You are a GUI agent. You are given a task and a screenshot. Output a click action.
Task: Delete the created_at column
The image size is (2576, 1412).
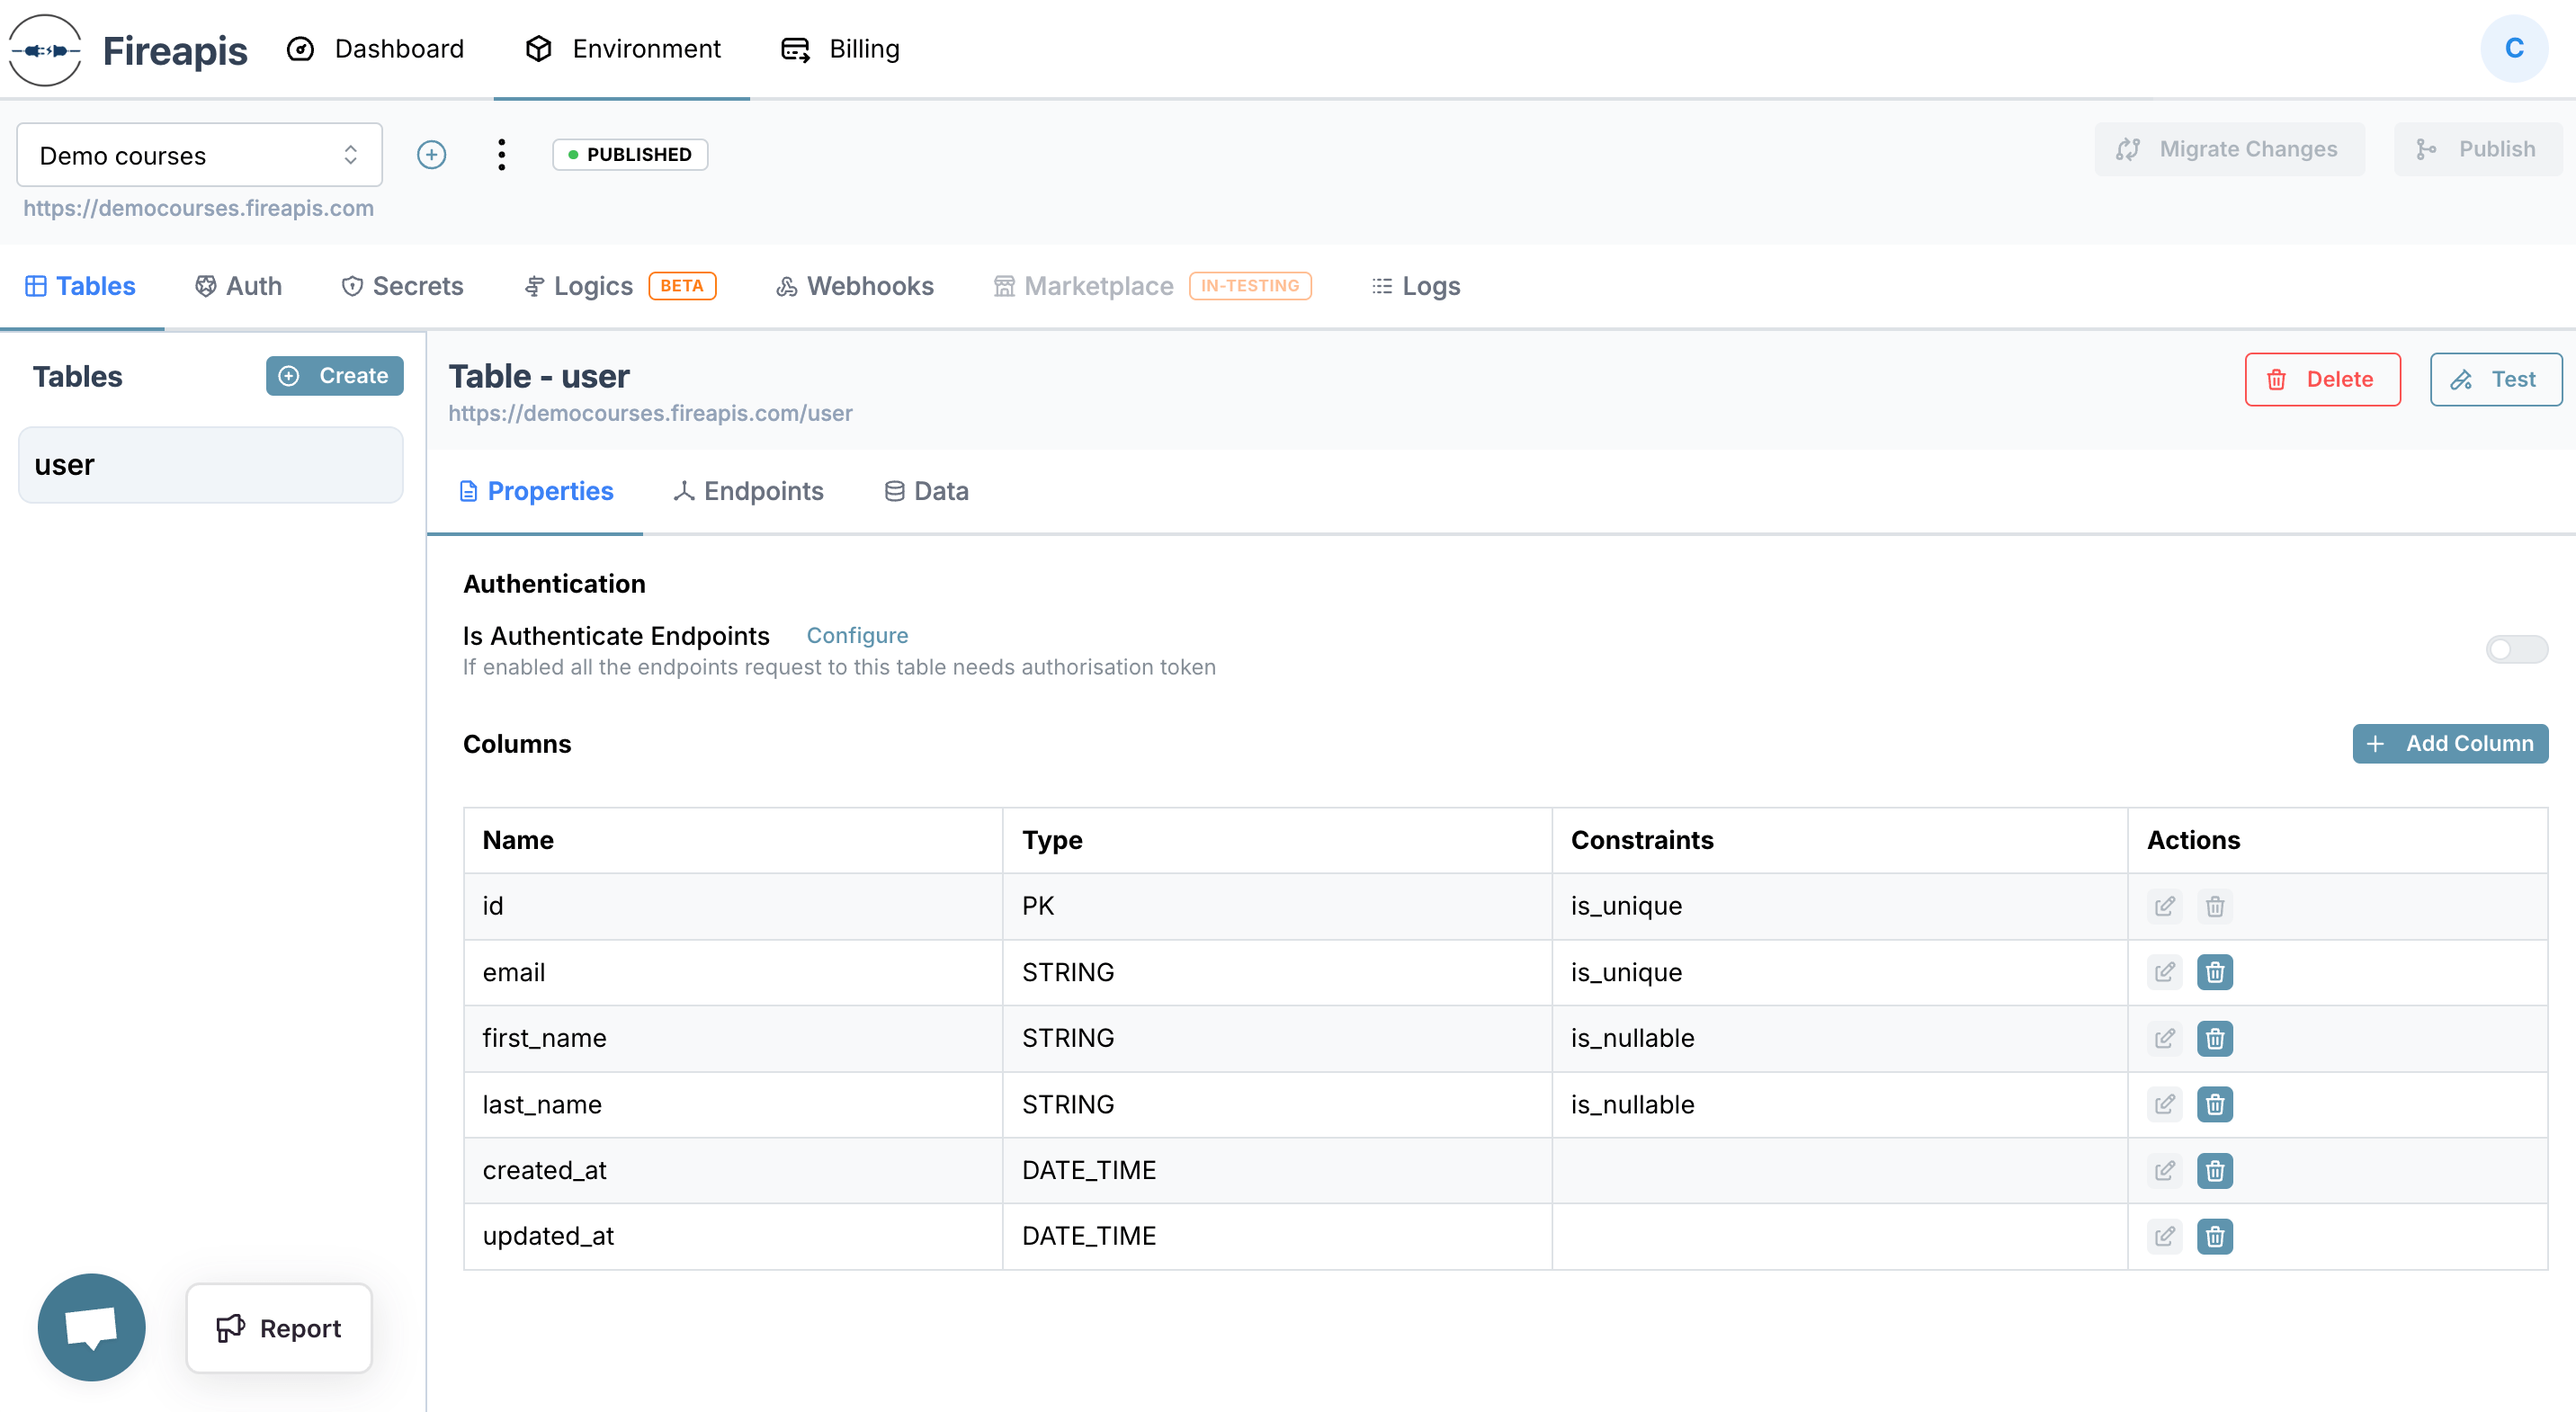point(2214,1170)
